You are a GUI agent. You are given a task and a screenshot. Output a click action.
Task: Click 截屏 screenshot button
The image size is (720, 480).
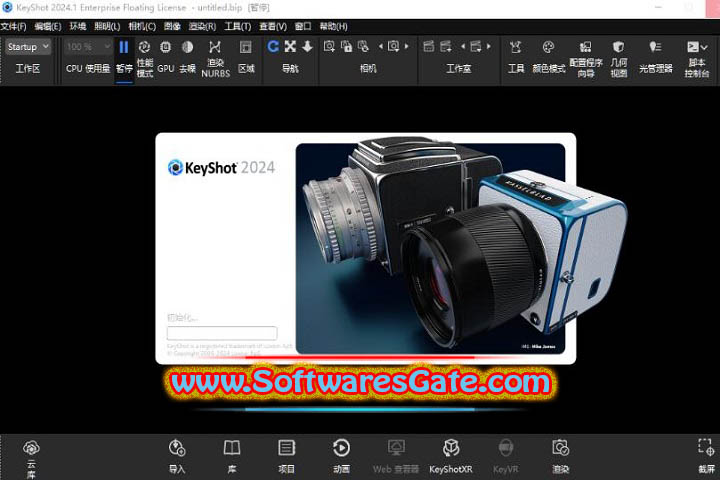(706, 457)
